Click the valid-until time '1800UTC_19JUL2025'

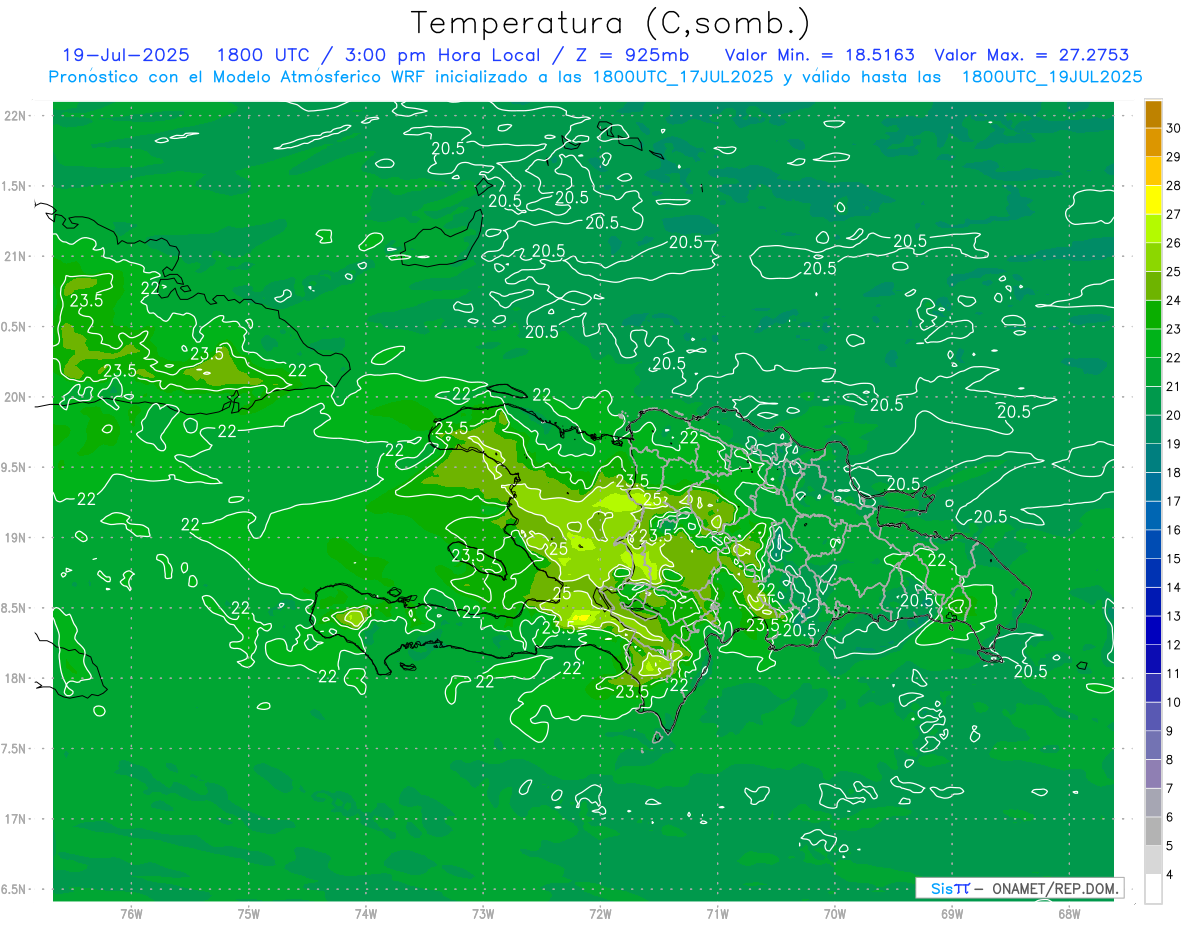pyautogui.click(x=1052, y=76)
